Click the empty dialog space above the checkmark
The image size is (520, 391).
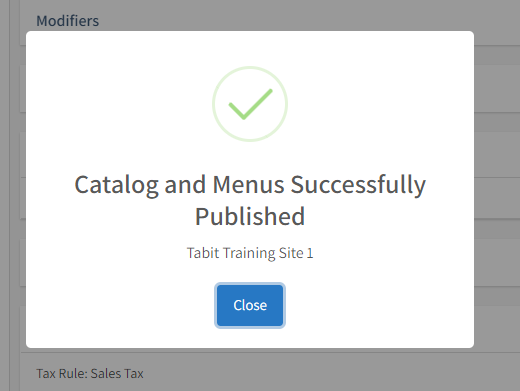pyautogui.click(x=250, y=48)
